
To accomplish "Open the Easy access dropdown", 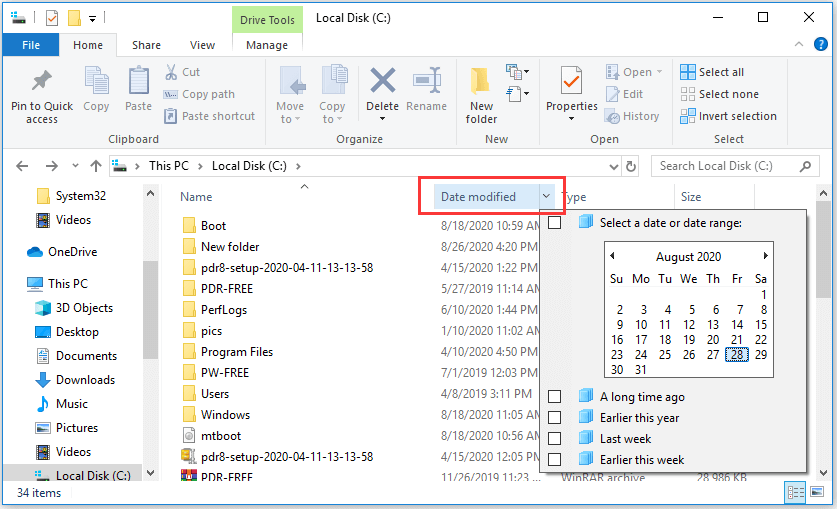I will pyautogui.click(x=517, y=94).
